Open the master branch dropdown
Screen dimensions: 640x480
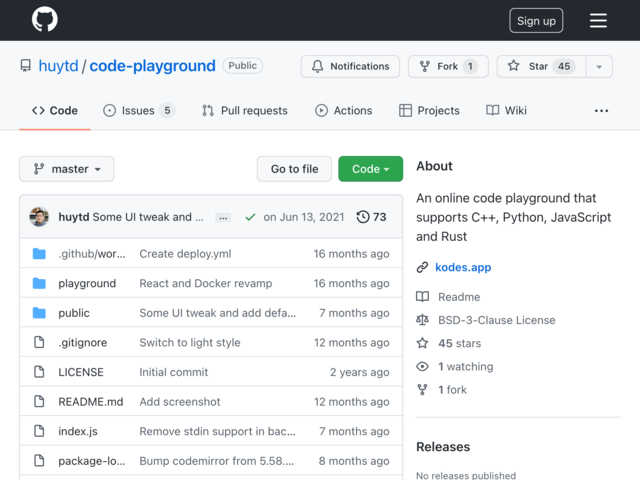point(67,169)
